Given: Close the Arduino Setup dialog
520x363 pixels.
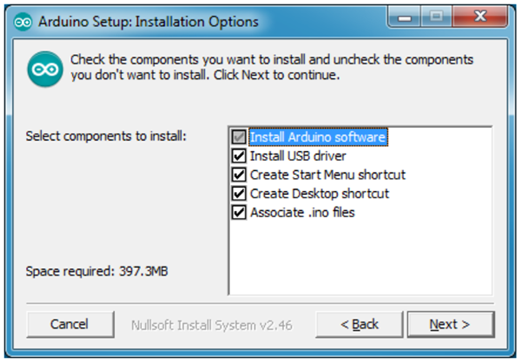Looking at the screenshot, I should (x=480, y=17).
